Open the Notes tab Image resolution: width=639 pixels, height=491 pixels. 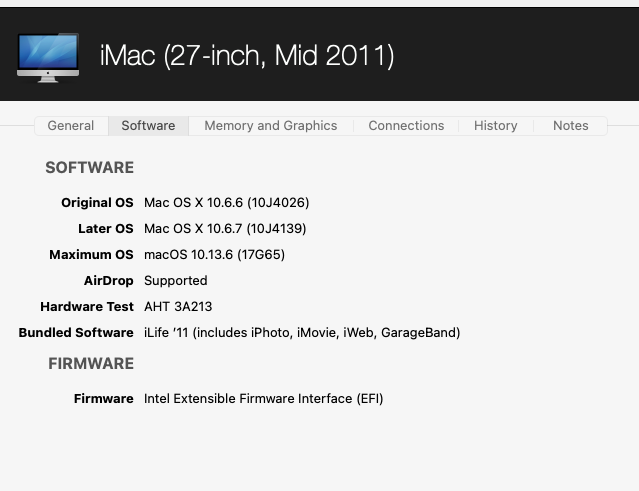click(570, 126)
